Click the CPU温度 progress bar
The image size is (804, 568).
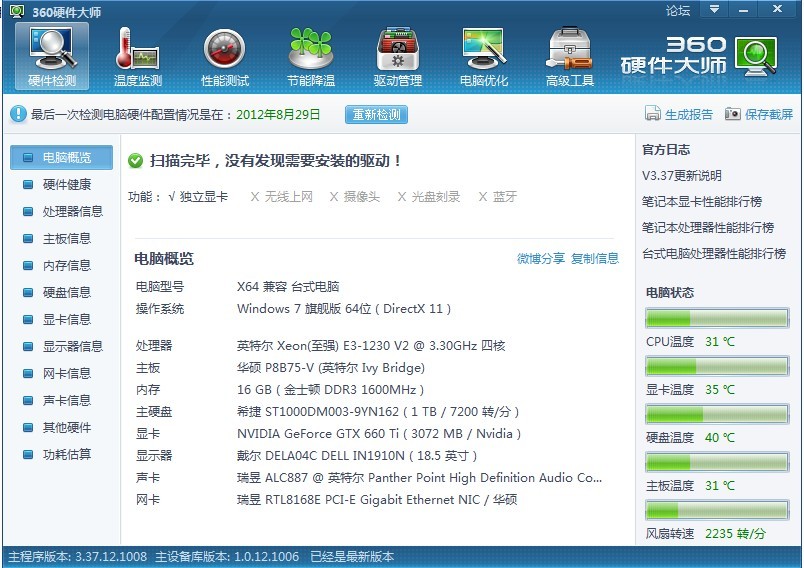717,318
